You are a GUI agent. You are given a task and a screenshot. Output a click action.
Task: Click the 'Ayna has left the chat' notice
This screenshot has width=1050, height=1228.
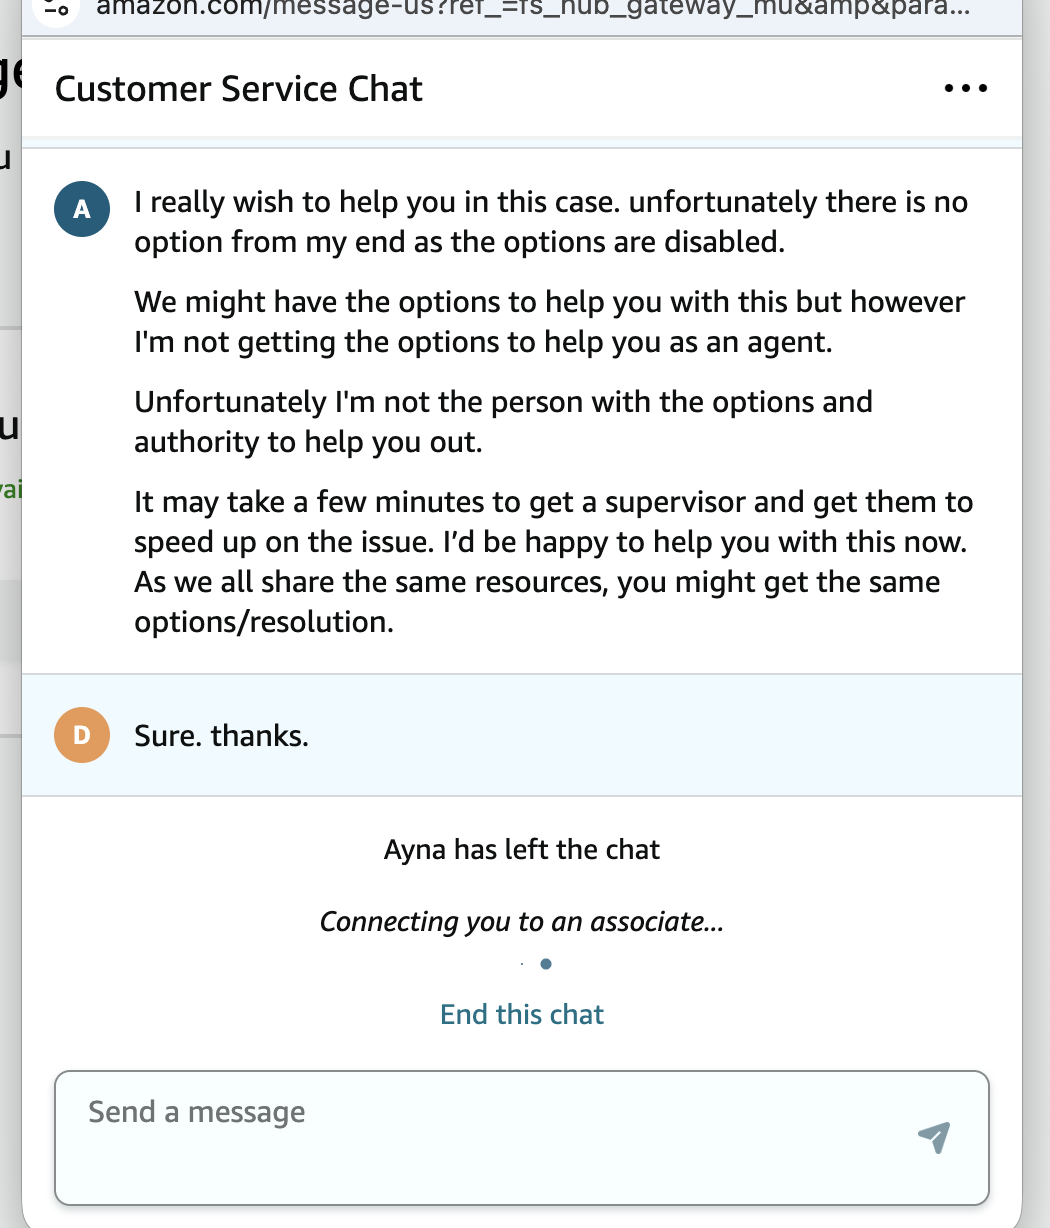click(x=522, y=850)
